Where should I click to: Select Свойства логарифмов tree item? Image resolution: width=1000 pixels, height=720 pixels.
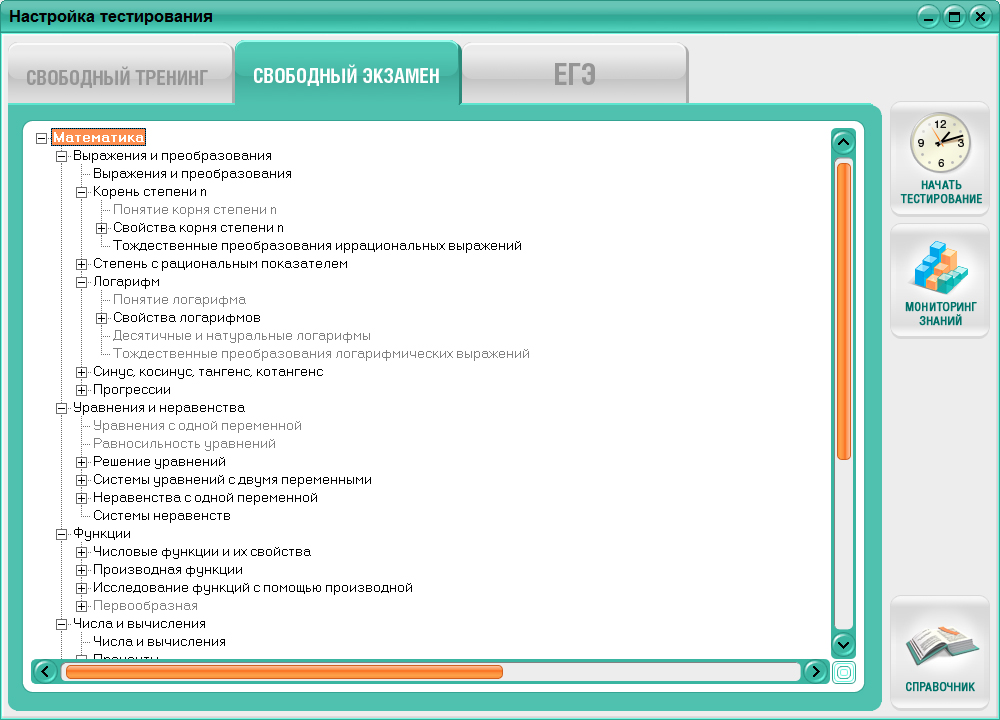pos(187,318)
